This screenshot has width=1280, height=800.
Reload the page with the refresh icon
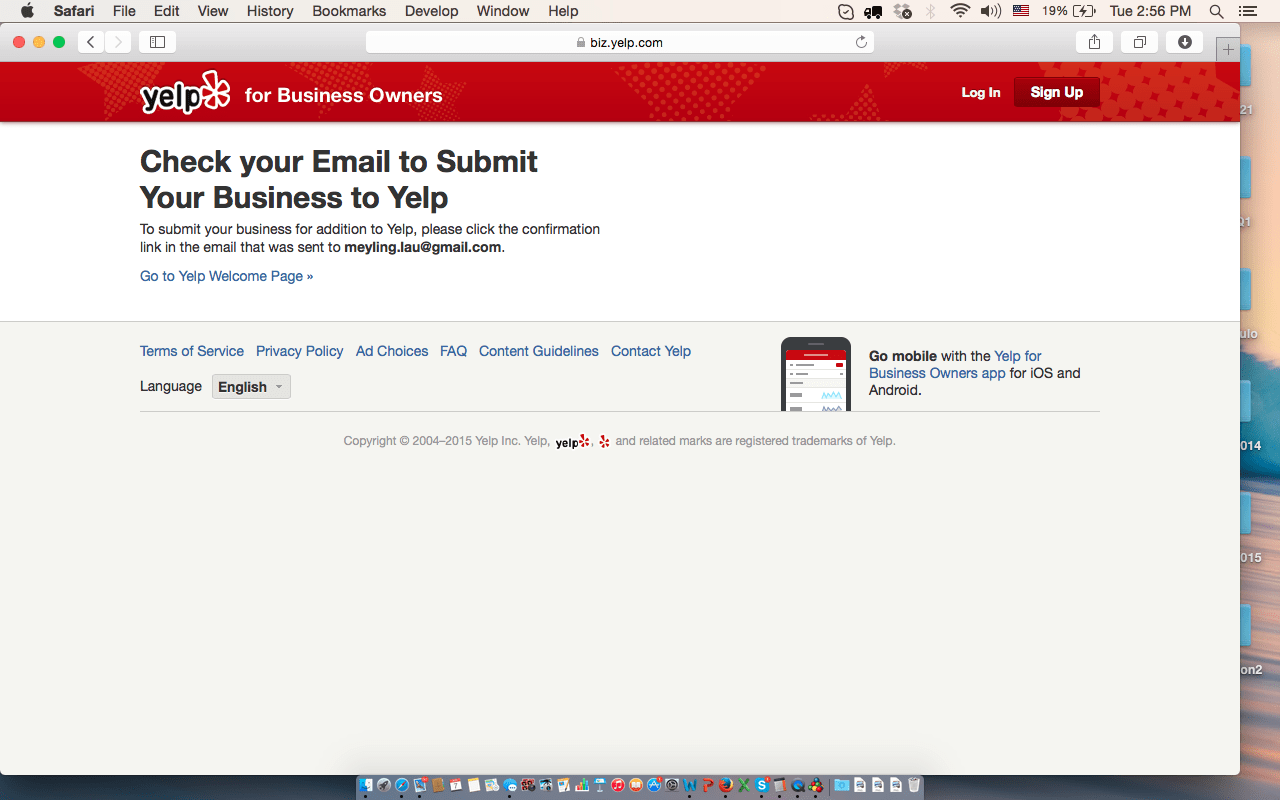(861, 42)
